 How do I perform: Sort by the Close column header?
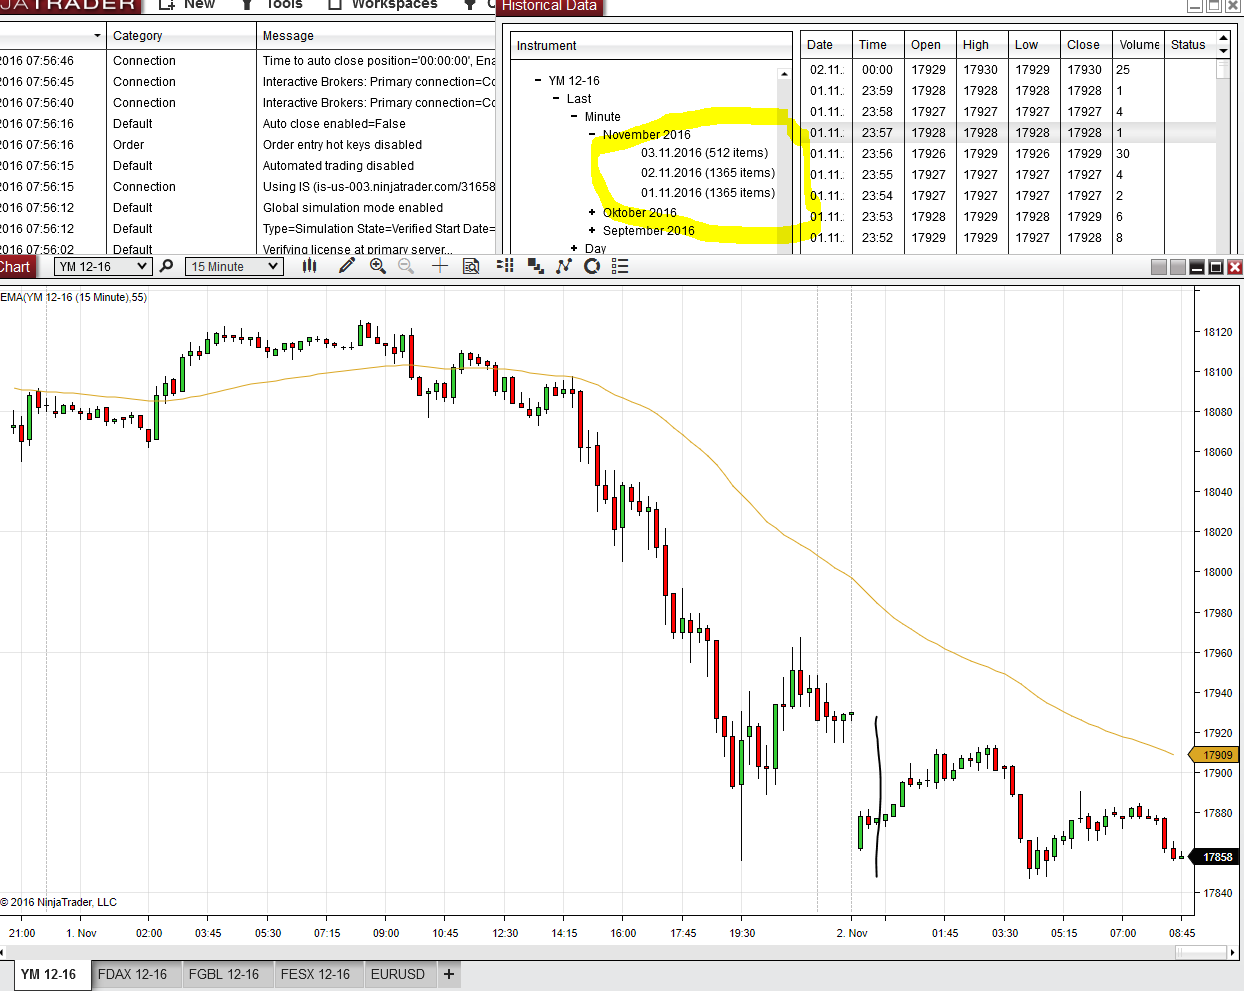(1085, 45)
